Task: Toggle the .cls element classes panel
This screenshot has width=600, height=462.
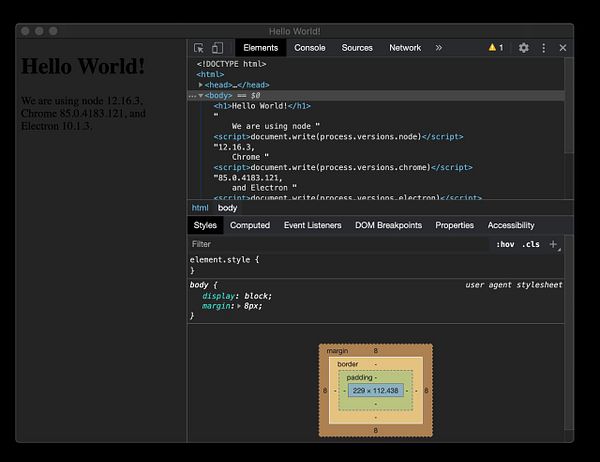Action: pos(530,244)
